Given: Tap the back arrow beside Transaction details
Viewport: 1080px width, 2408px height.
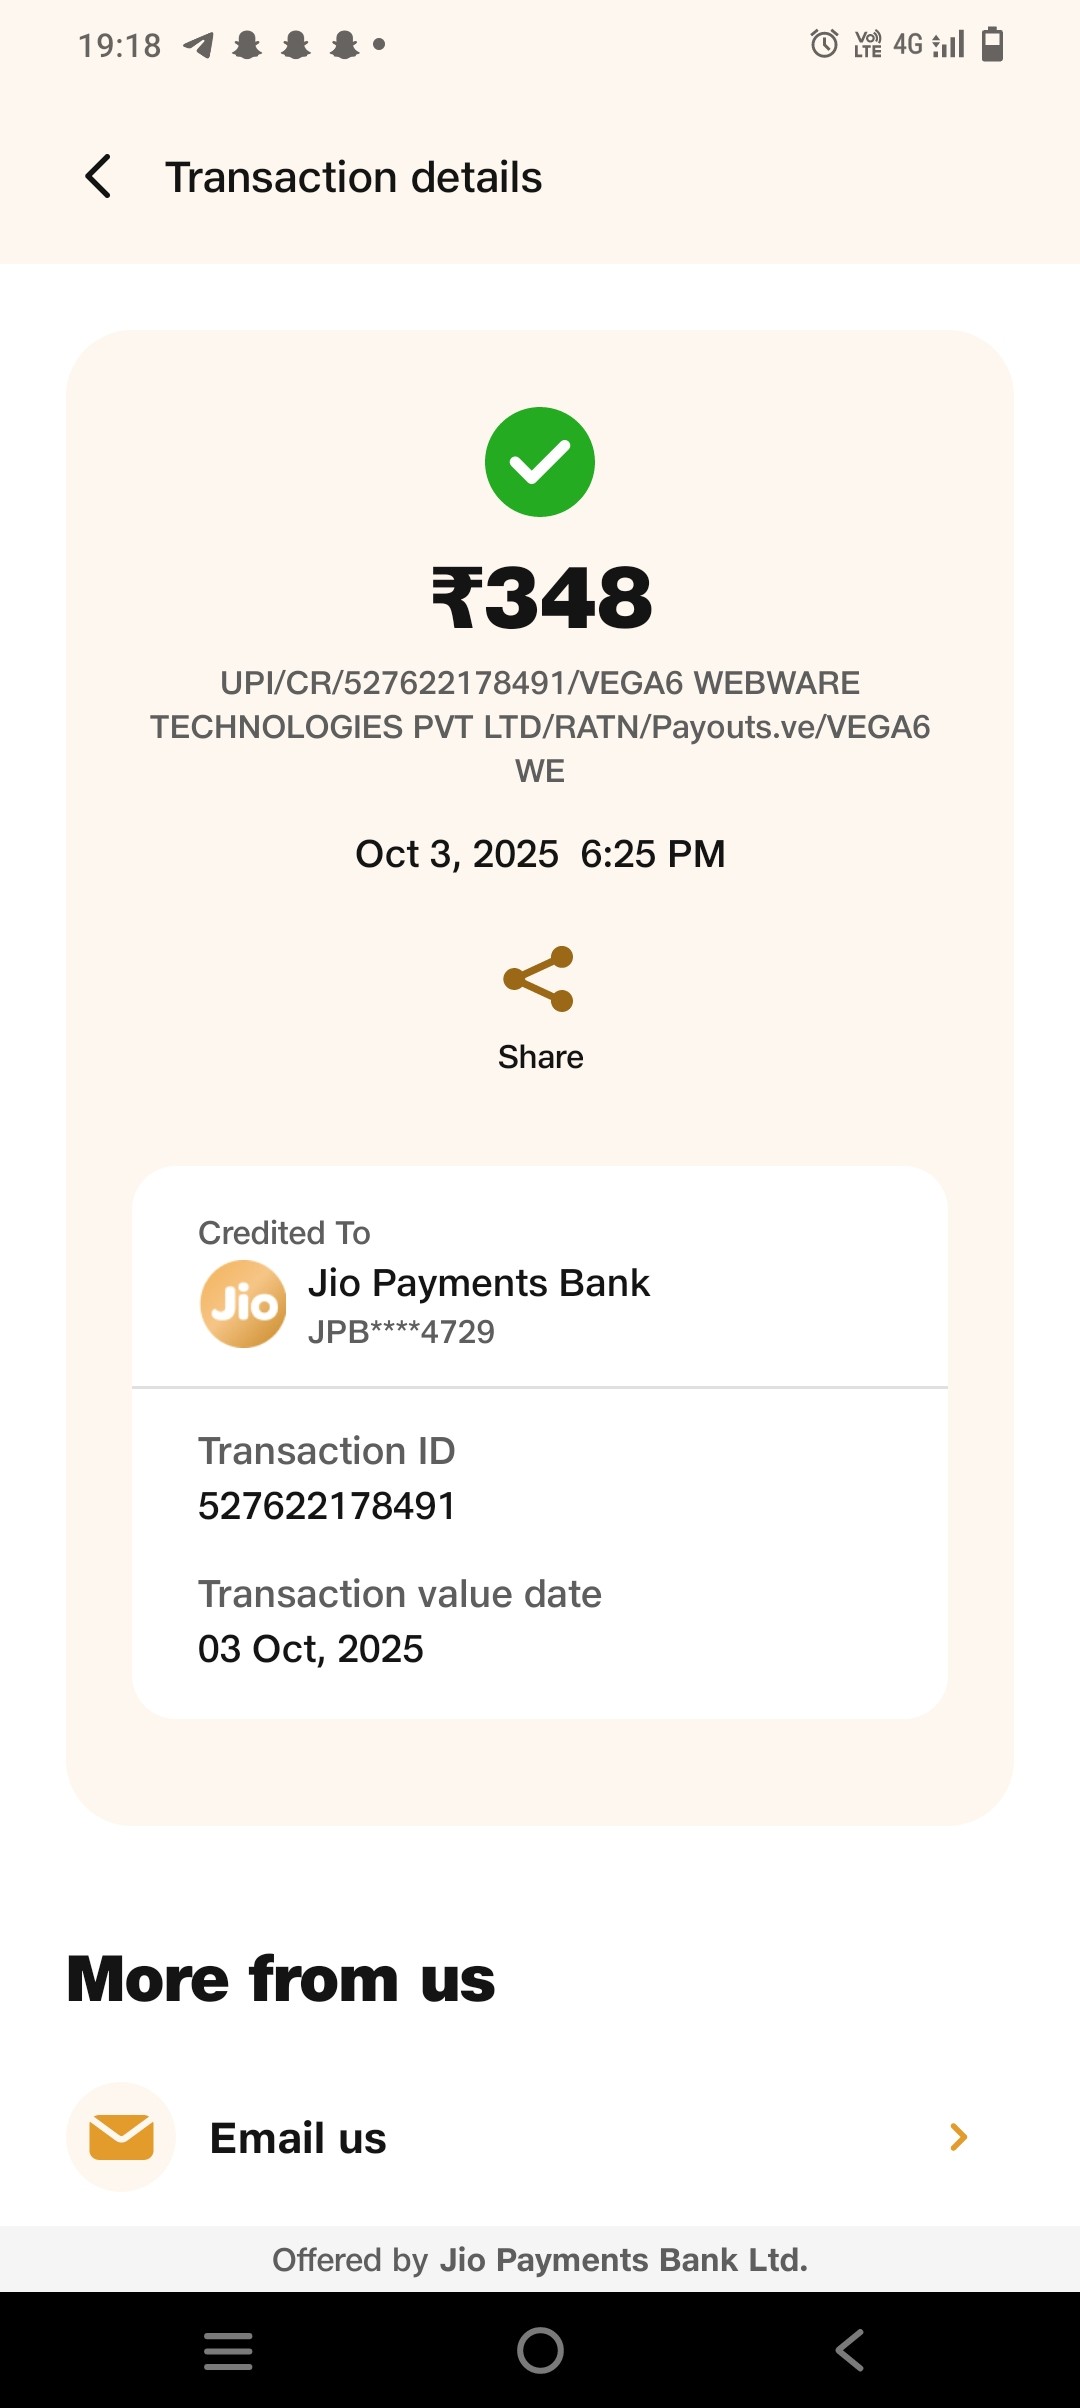Looking at the screenshot, I should point(98,177).
